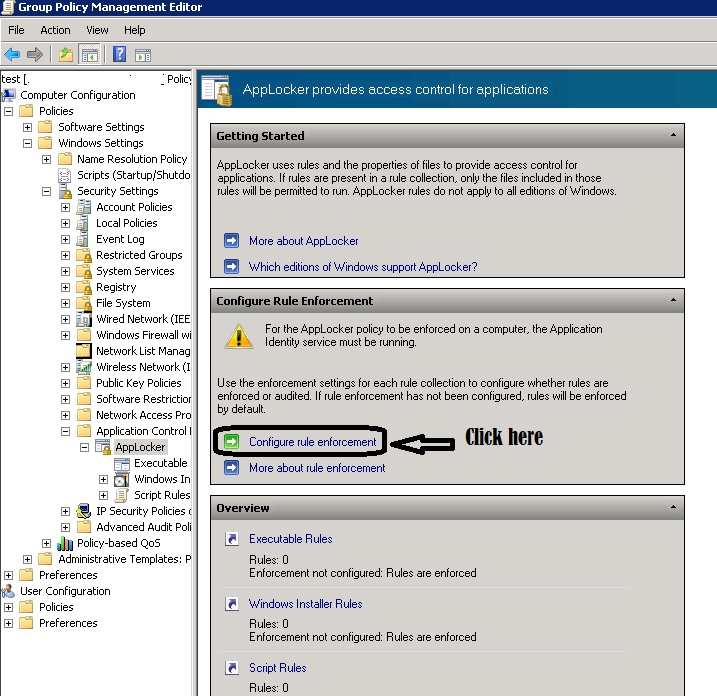Open Help via the question mark icon

pyautogui.click(x=119, y=54)
